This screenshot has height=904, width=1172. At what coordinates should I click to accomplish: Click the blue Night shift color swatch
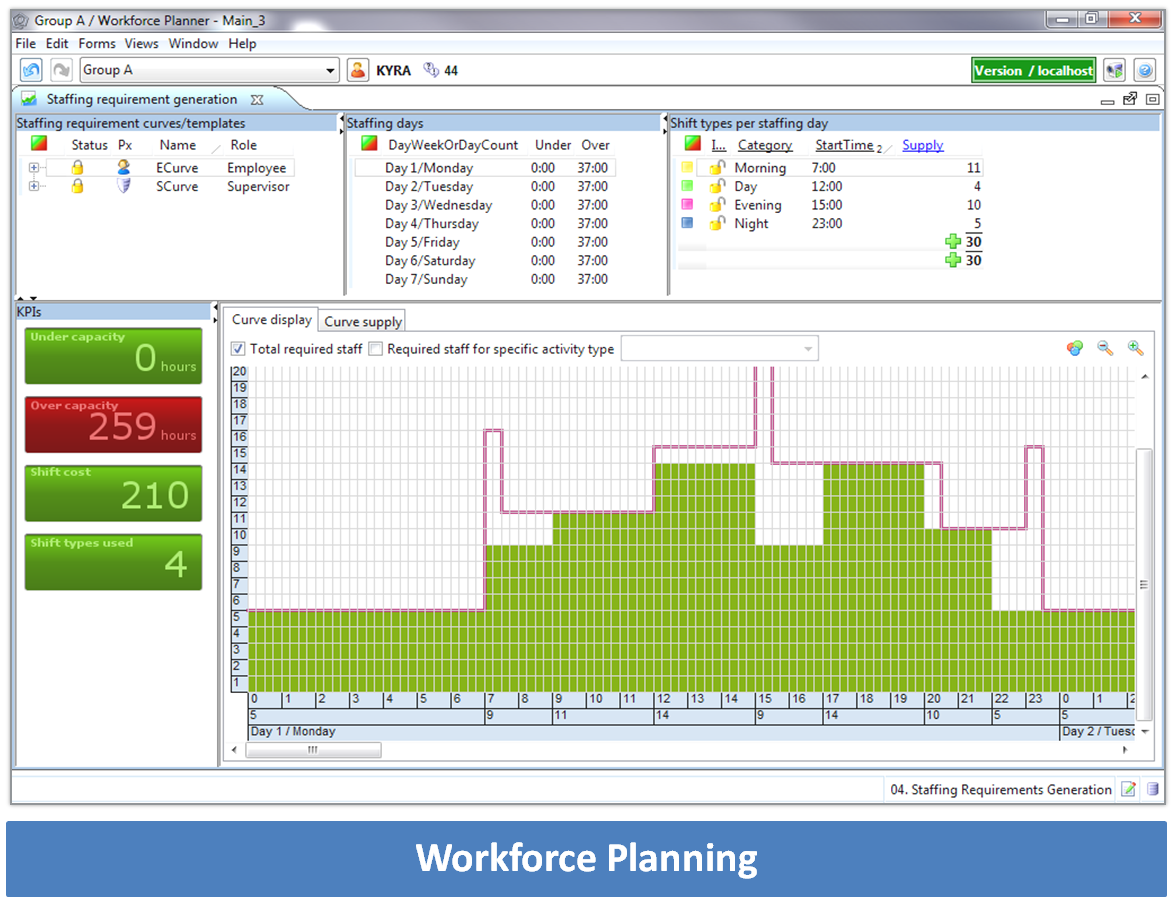[687, 223]
